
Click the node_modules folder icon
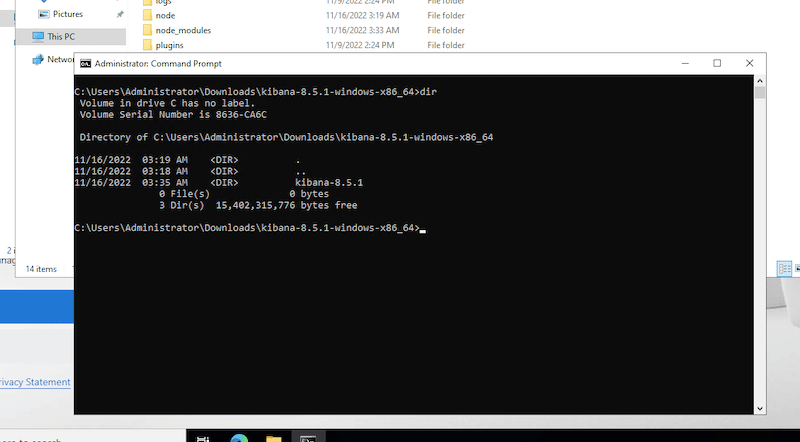(147, 30)
